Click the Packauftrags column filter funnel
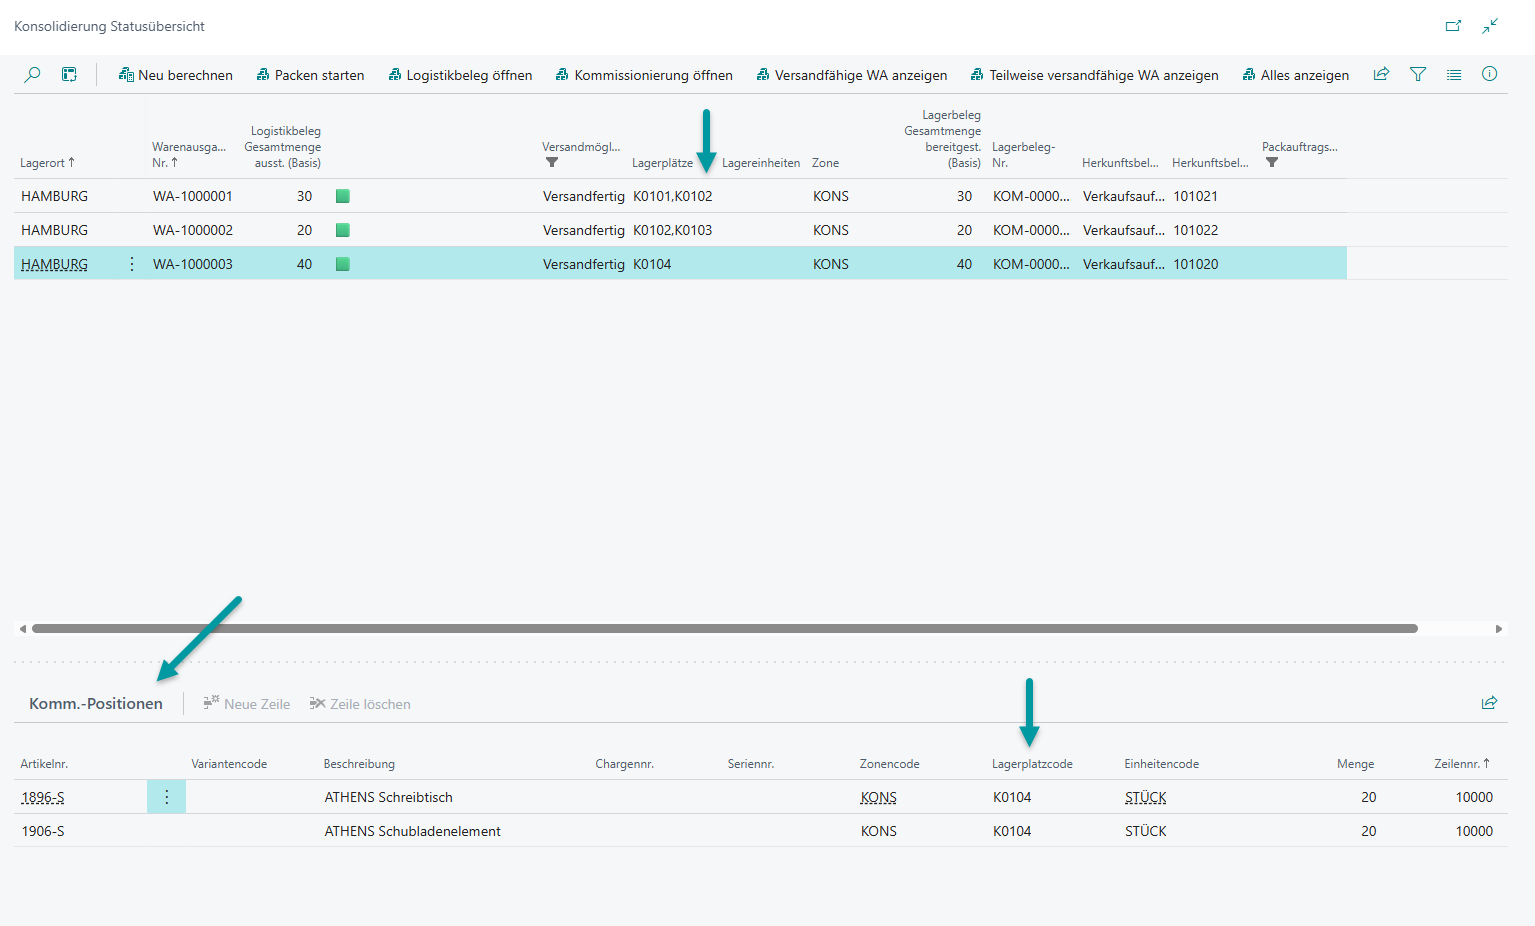The image size is (1535, 926). 1272,162
